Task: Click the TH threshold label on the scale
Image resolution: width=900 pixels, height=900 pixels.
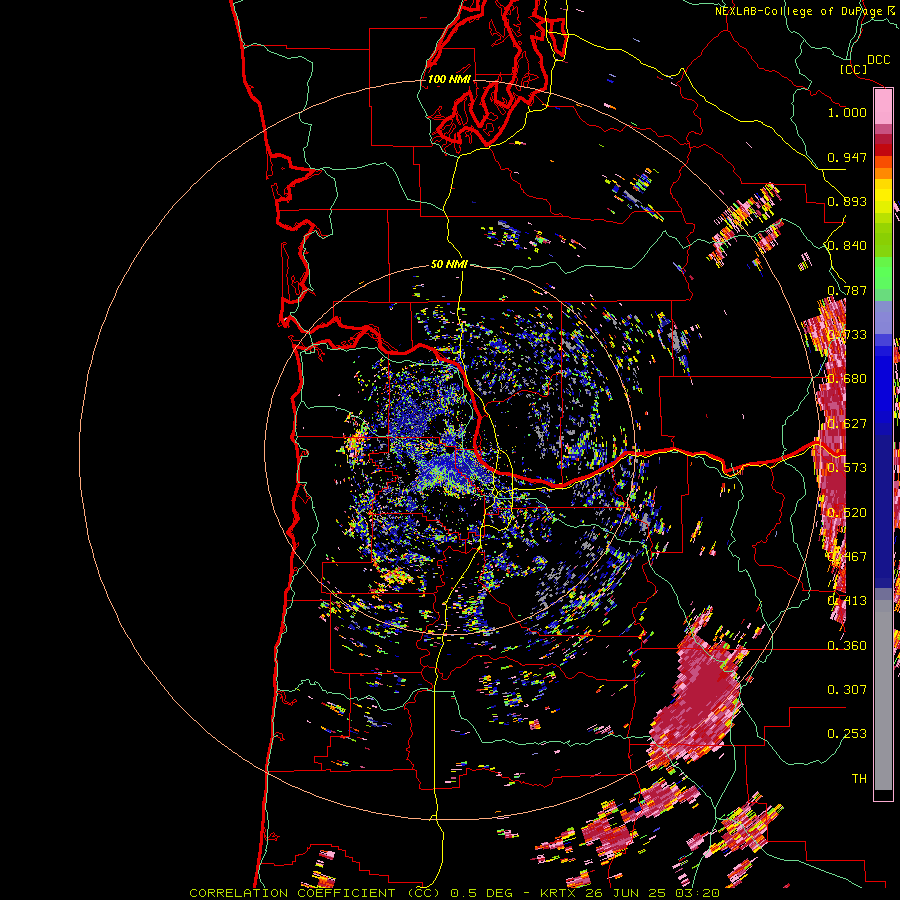Action: [859, 779]
